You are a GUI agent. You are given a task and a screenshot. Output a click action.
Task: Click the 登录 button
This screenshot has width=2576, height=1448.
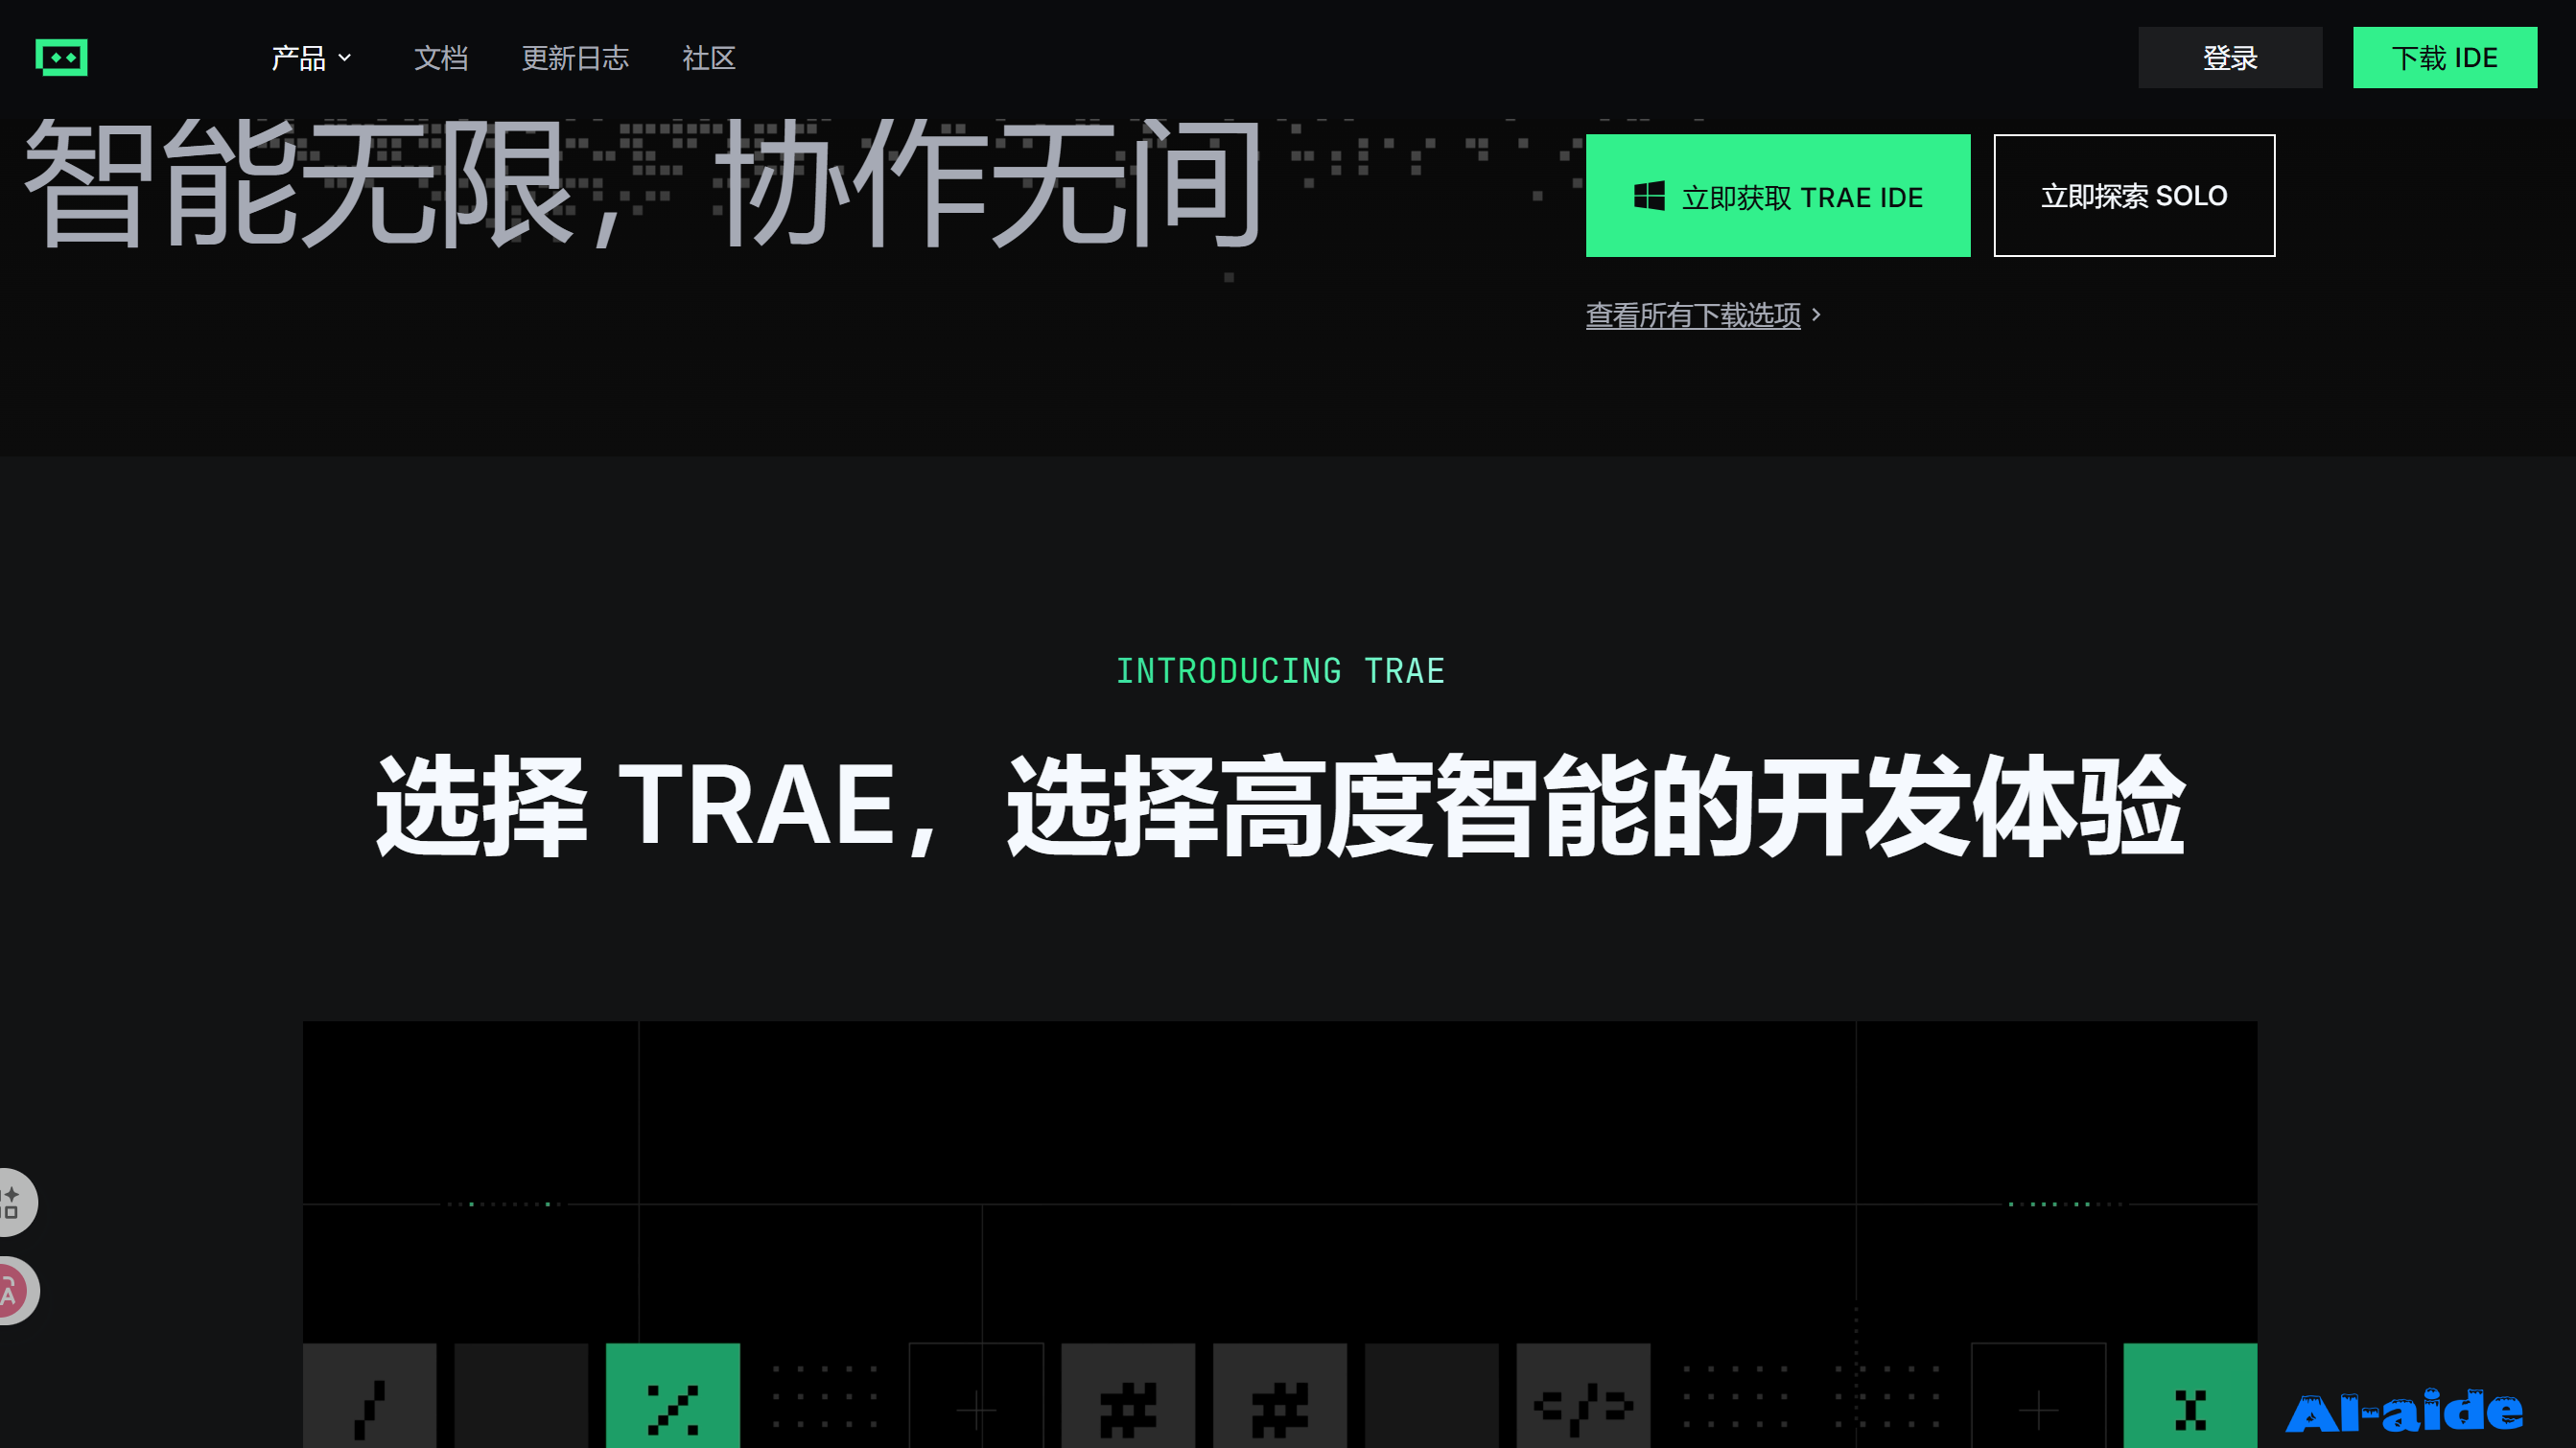tap(2229, 58)
